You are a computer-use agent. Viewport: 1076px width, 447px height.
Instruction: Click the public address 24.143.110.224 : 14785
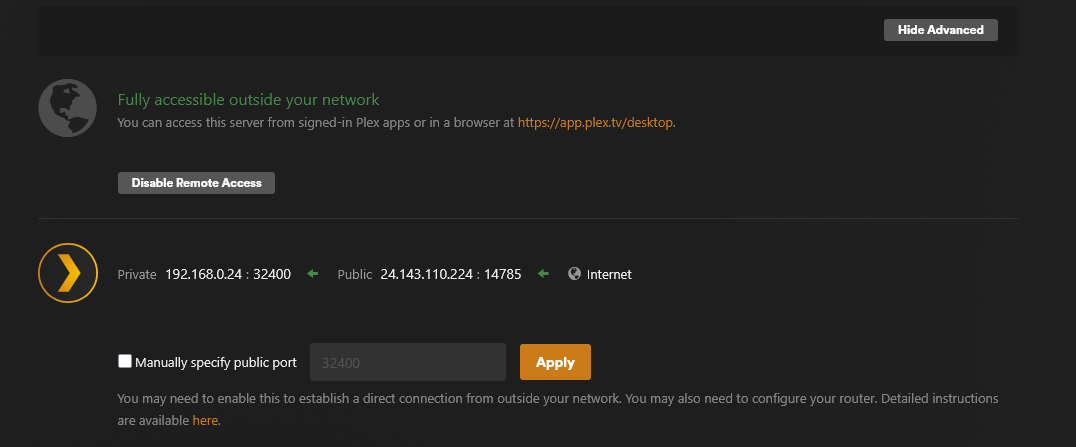pyautogui.click(x=450, y=274)
